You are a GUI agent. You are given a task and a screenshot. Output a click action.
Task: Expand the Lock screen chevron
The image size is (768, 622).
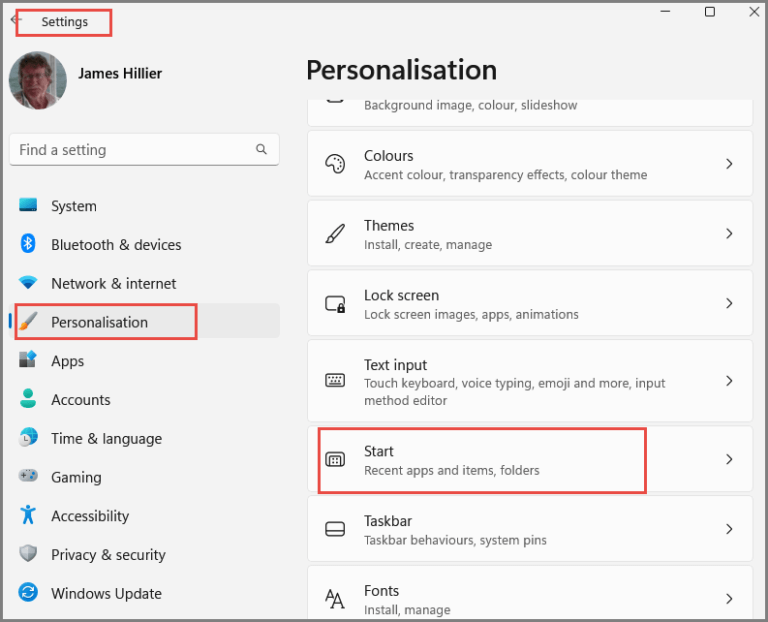click(x=729, y=304)
